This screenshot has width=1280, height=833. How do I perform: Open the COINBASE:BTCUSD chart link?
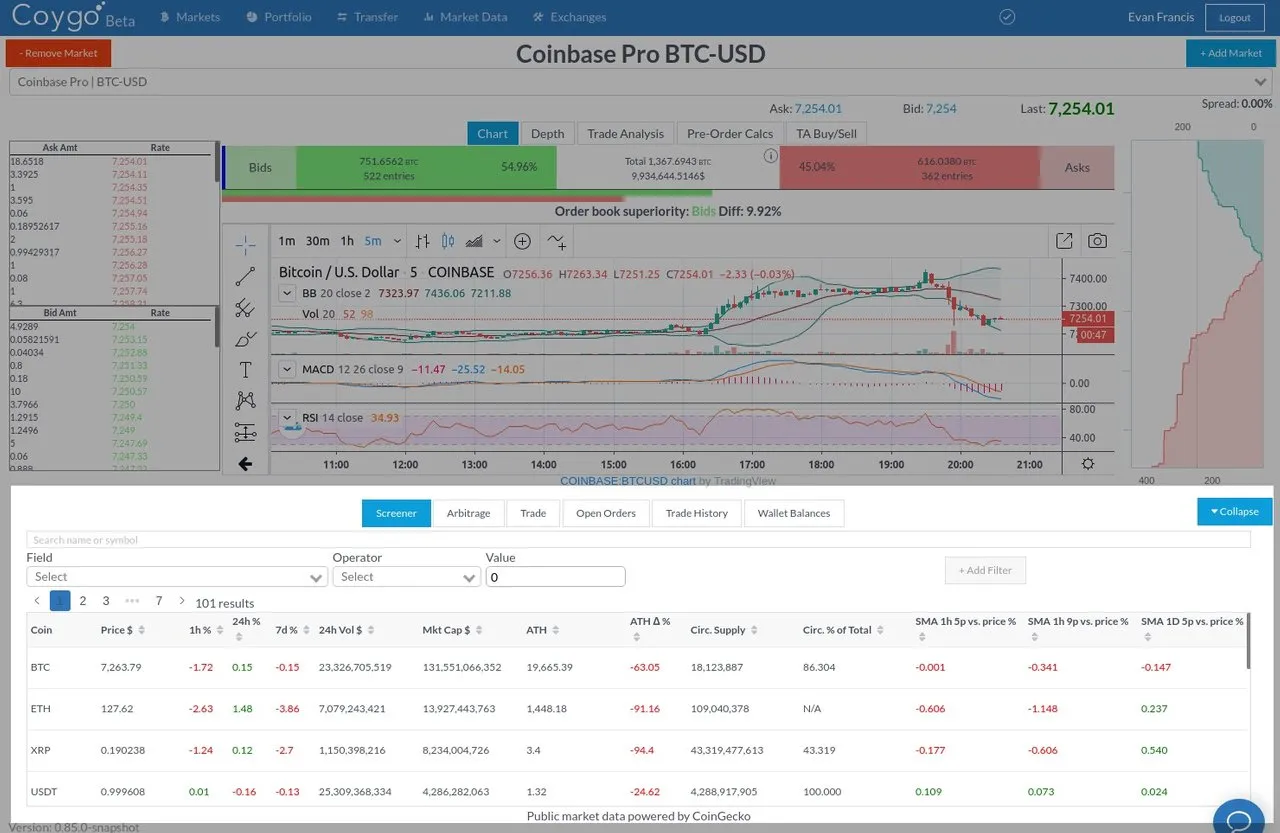(627, 480)
